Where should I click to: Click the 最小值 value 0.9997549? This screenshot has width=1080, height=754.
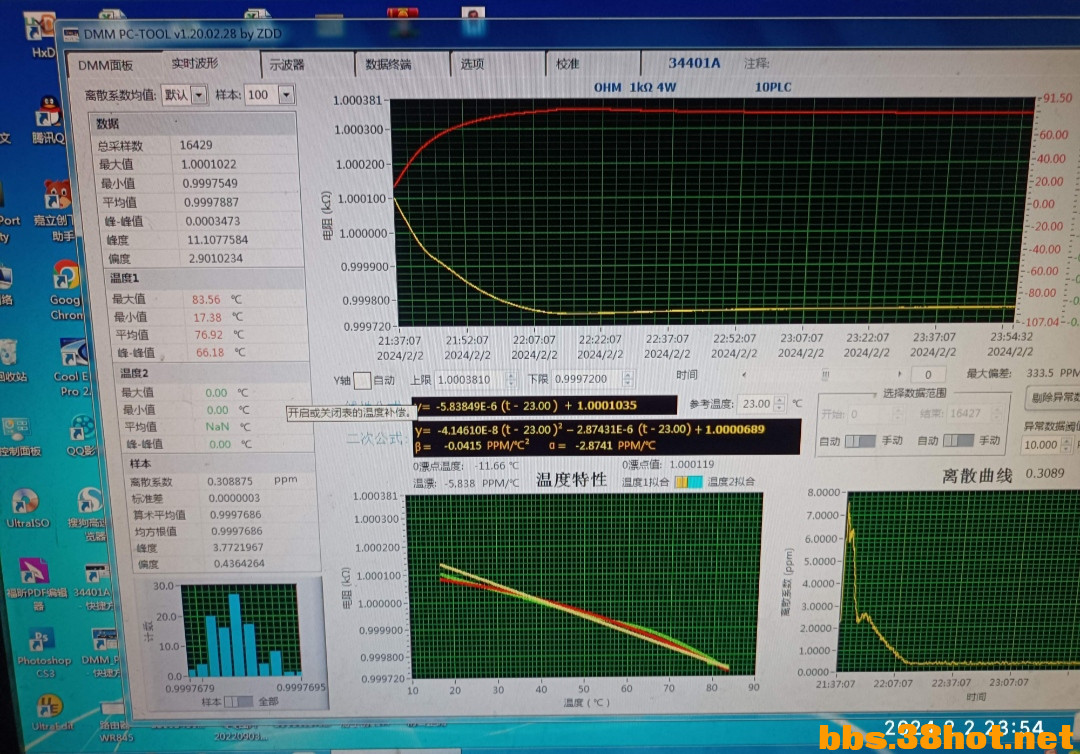pos(210,183)
